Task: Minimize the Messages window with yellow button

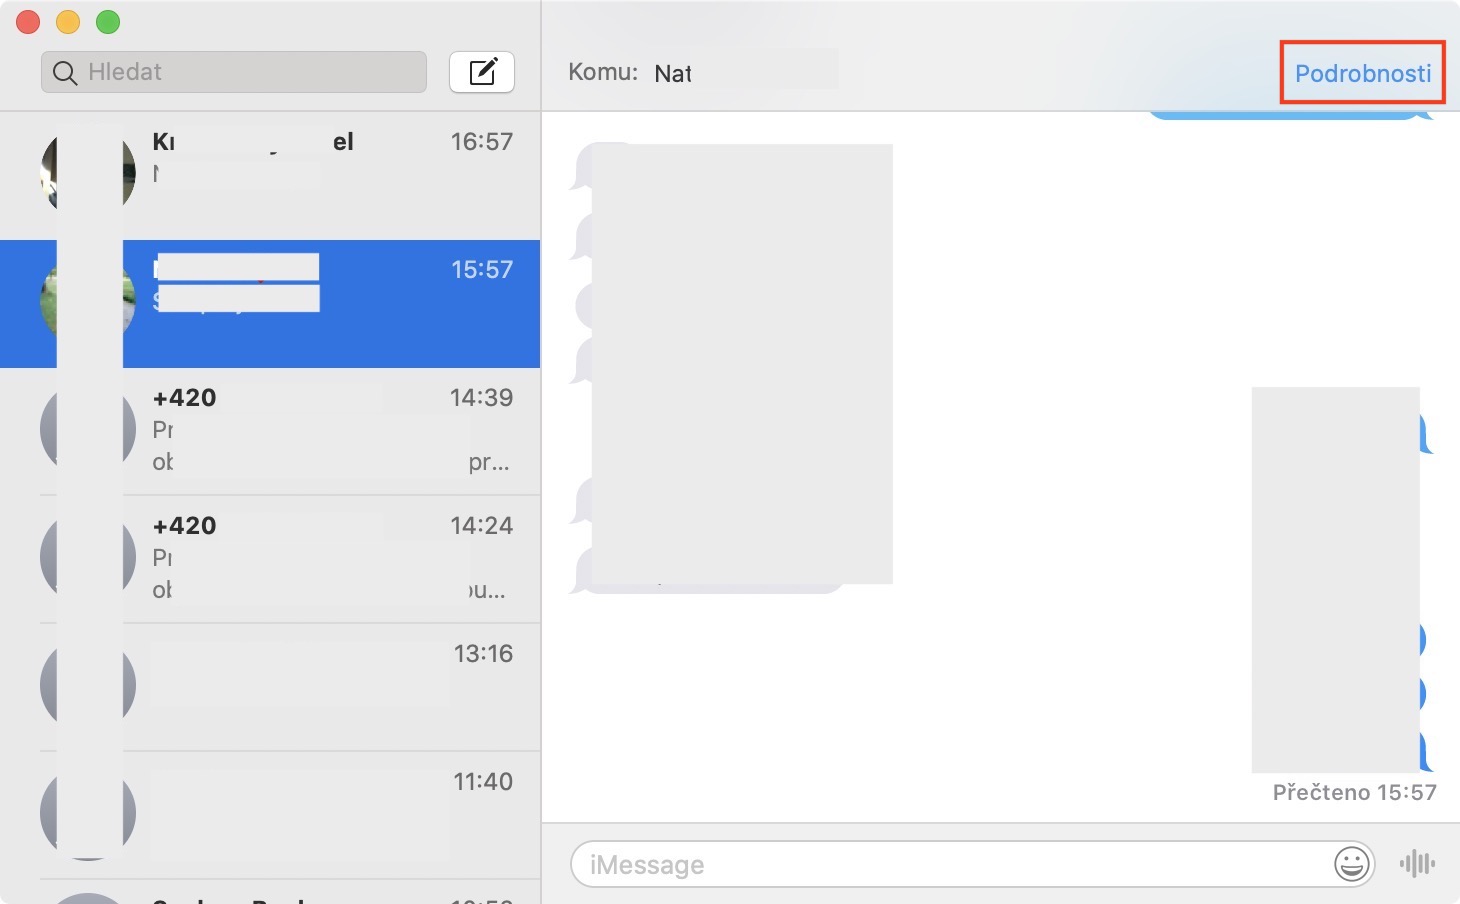Action: (68, 22)
